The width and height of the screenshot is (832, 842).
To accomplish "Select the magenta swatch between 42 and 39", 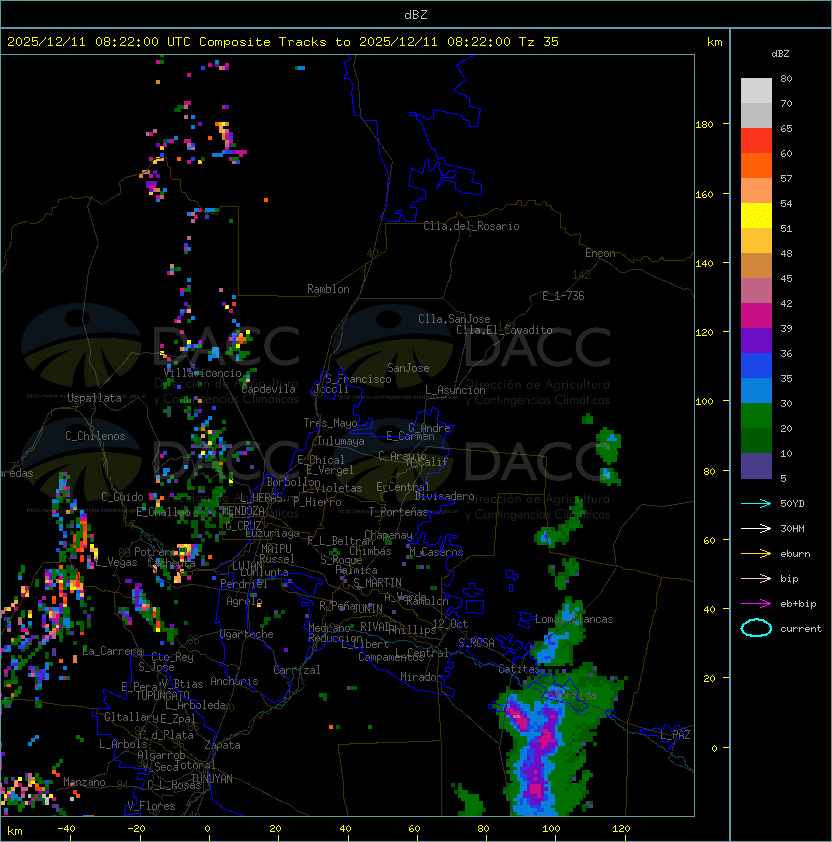I will 756,316.
